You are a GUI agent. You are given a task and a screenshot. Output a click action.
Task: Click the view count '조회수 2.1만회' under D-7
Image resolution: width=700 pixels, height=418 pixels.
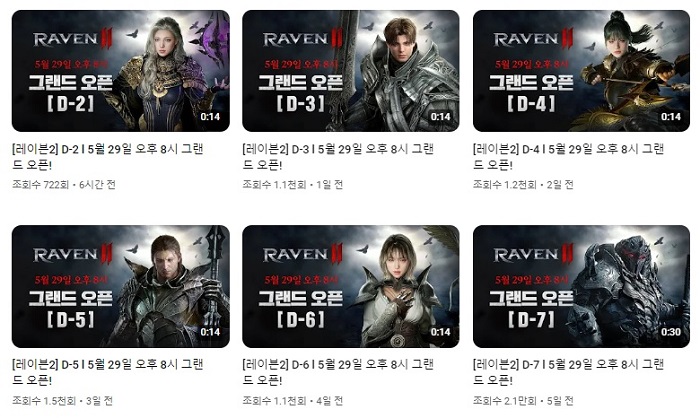(x=504, y=401)
